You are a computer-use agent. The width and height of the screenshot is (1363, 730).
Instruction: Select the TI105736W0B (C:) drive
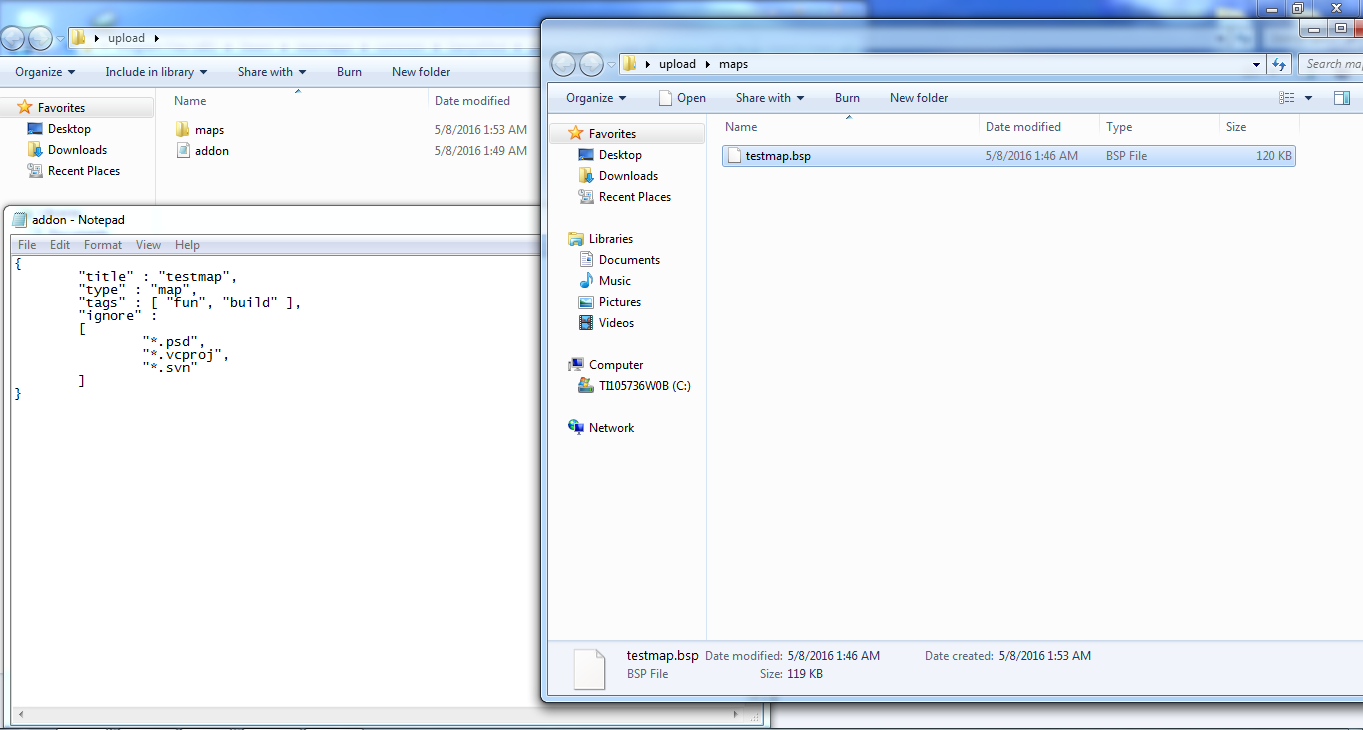click(x=644, y=386)
